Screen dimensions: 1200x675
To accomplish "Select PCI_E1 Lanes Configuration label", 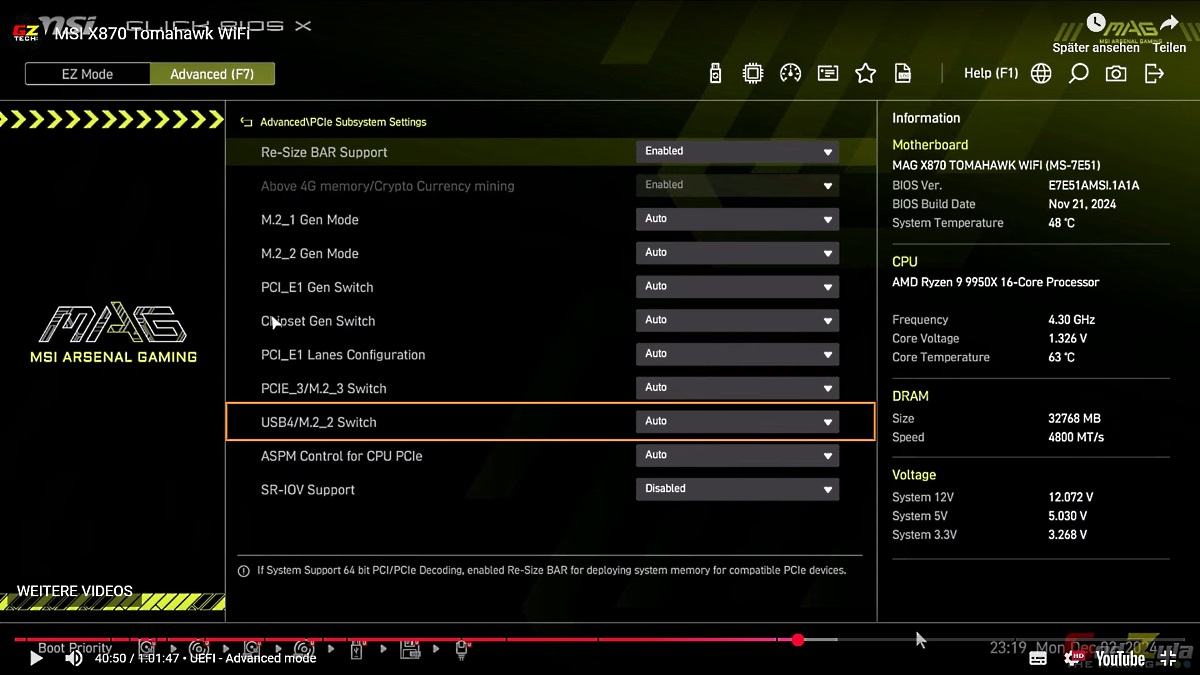I will (x=343, y=355).
